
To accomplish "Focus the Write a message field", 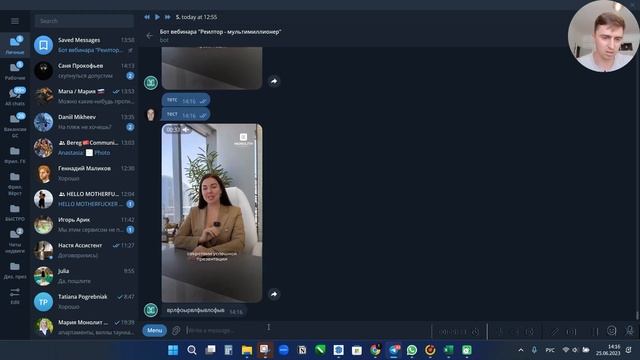I will click(306, 331).
